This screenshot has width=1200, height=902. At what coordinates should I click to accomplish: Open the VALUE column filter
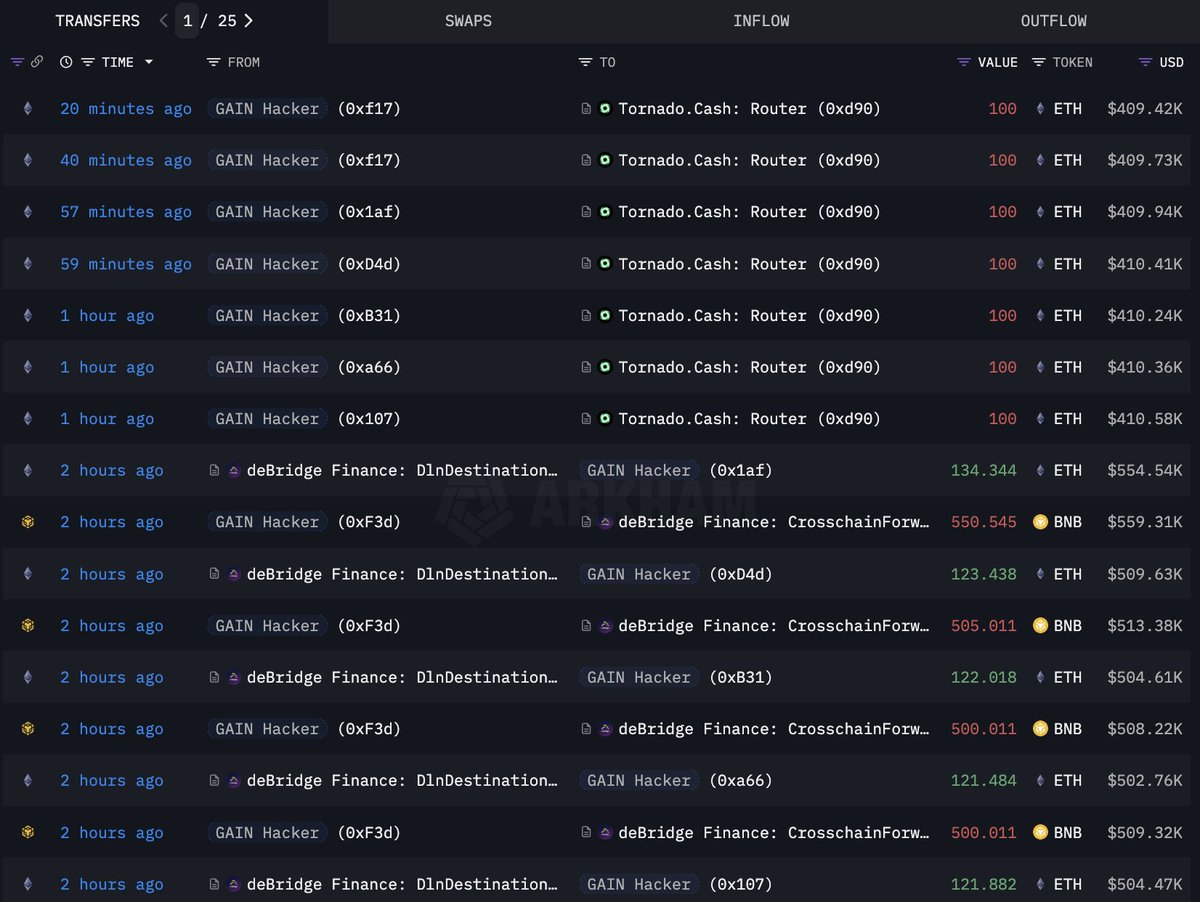coord(964,62)
